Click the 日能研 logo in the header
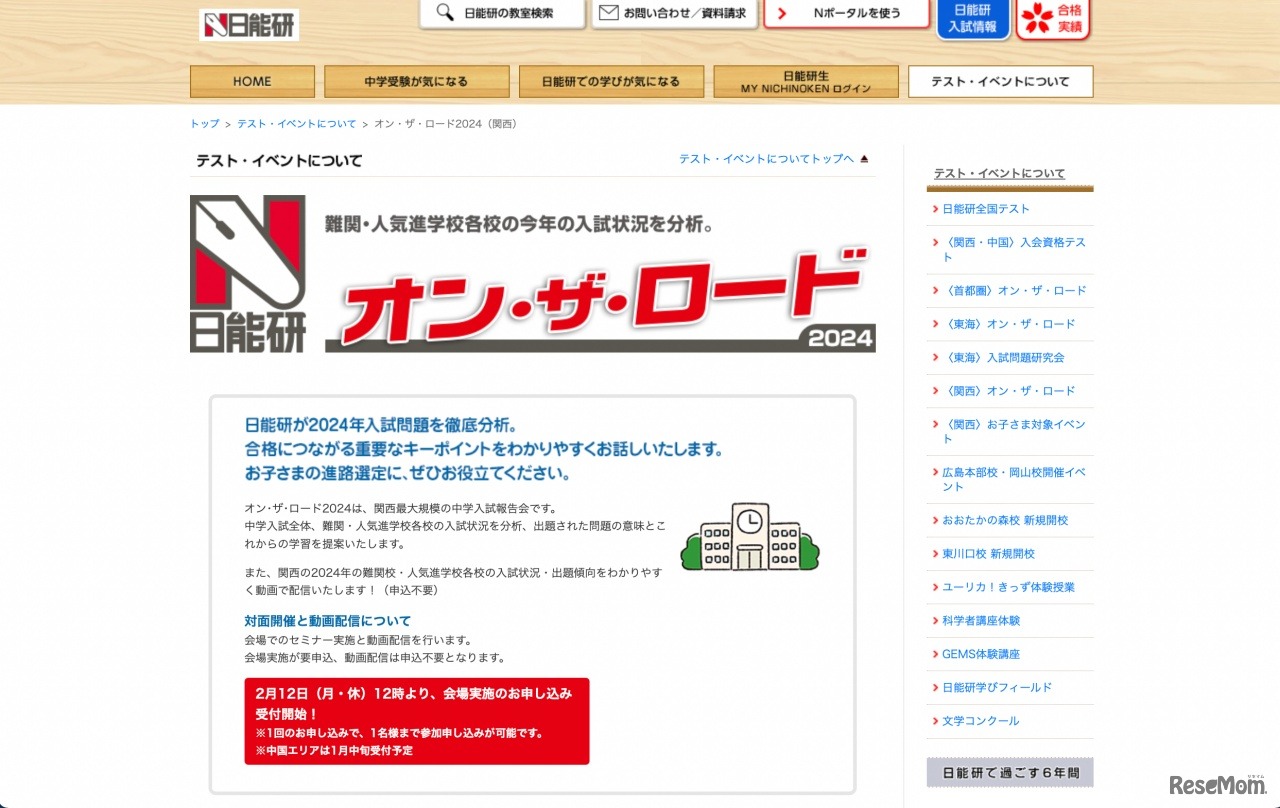 (x=249, y=25)
